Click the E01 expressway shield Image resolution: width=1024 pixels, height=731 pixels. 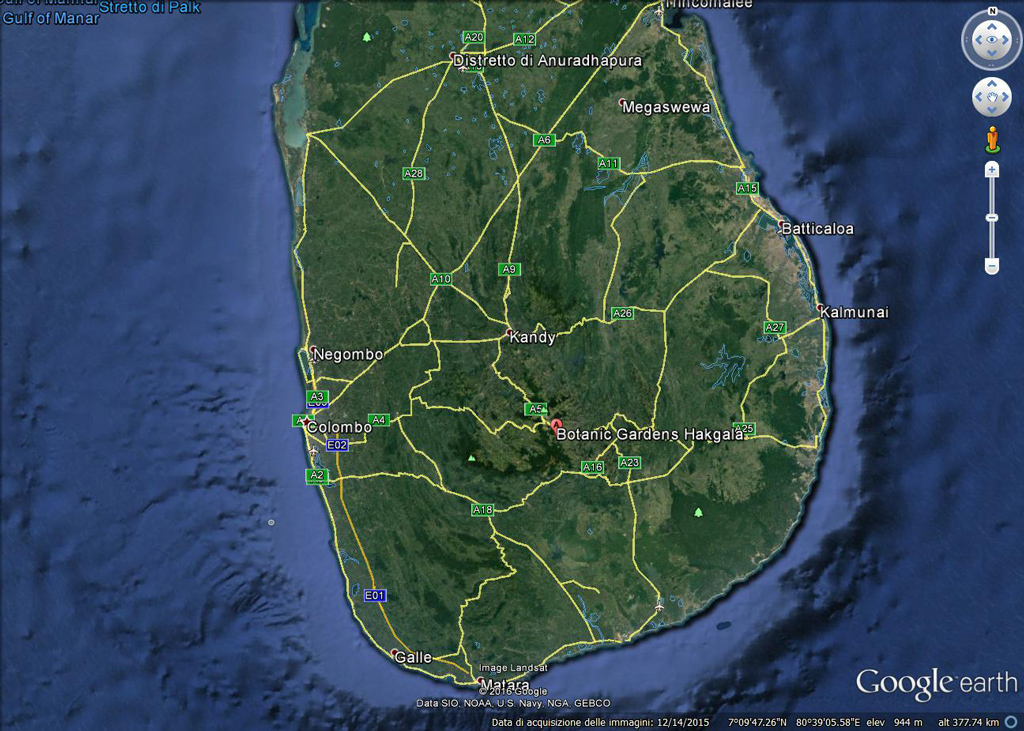(x=375, y=595)
